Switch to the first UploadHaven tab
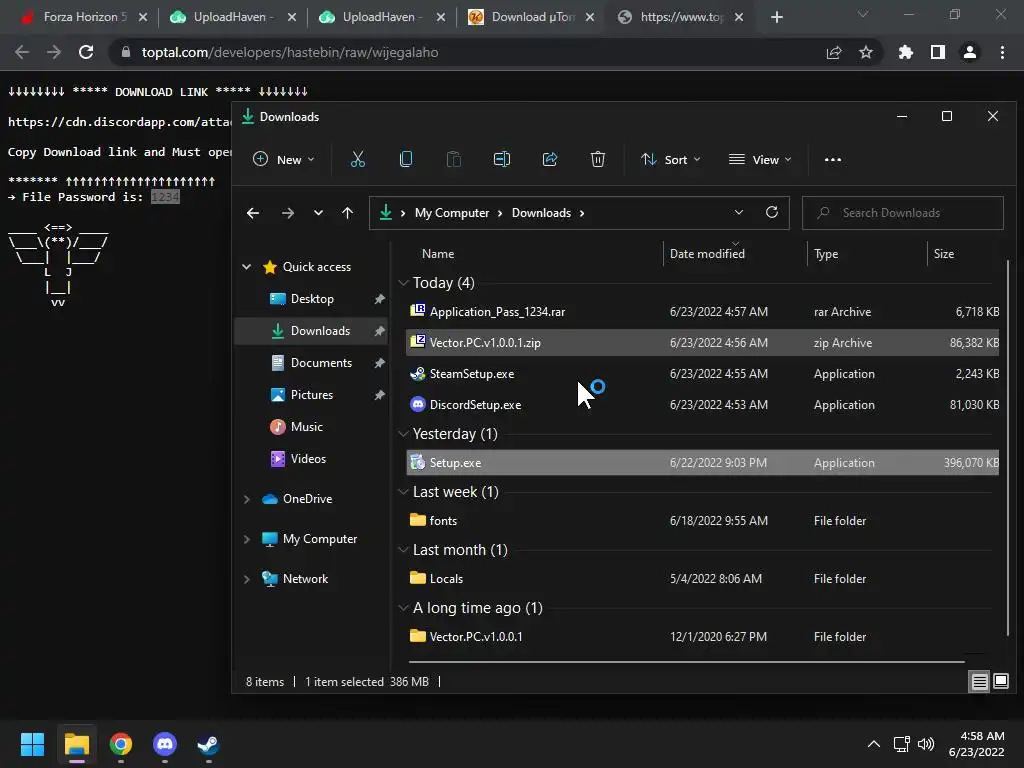This screenshot has width=1024, height=768. 231,17
